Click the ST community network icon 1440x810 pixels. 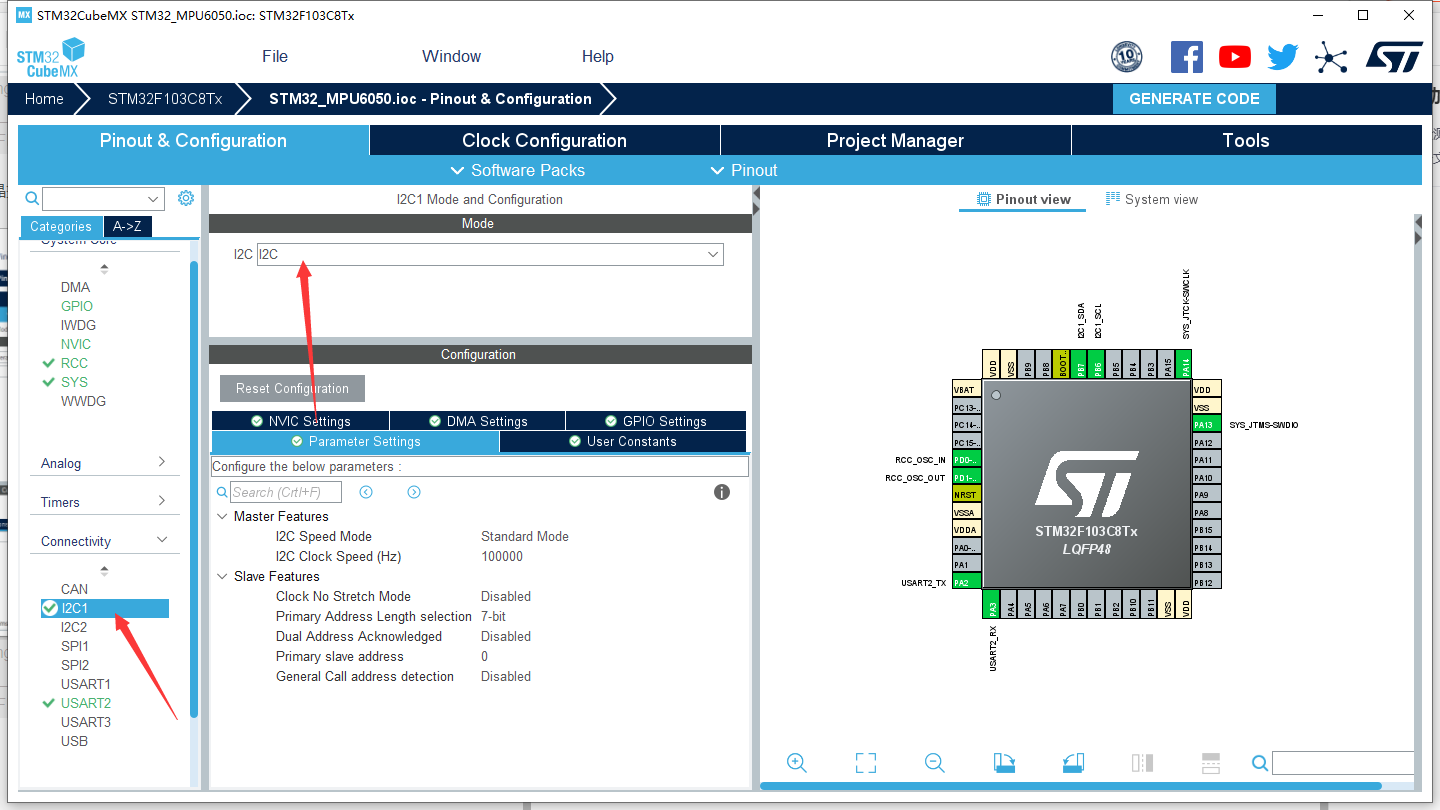(x=1331, y=57)
